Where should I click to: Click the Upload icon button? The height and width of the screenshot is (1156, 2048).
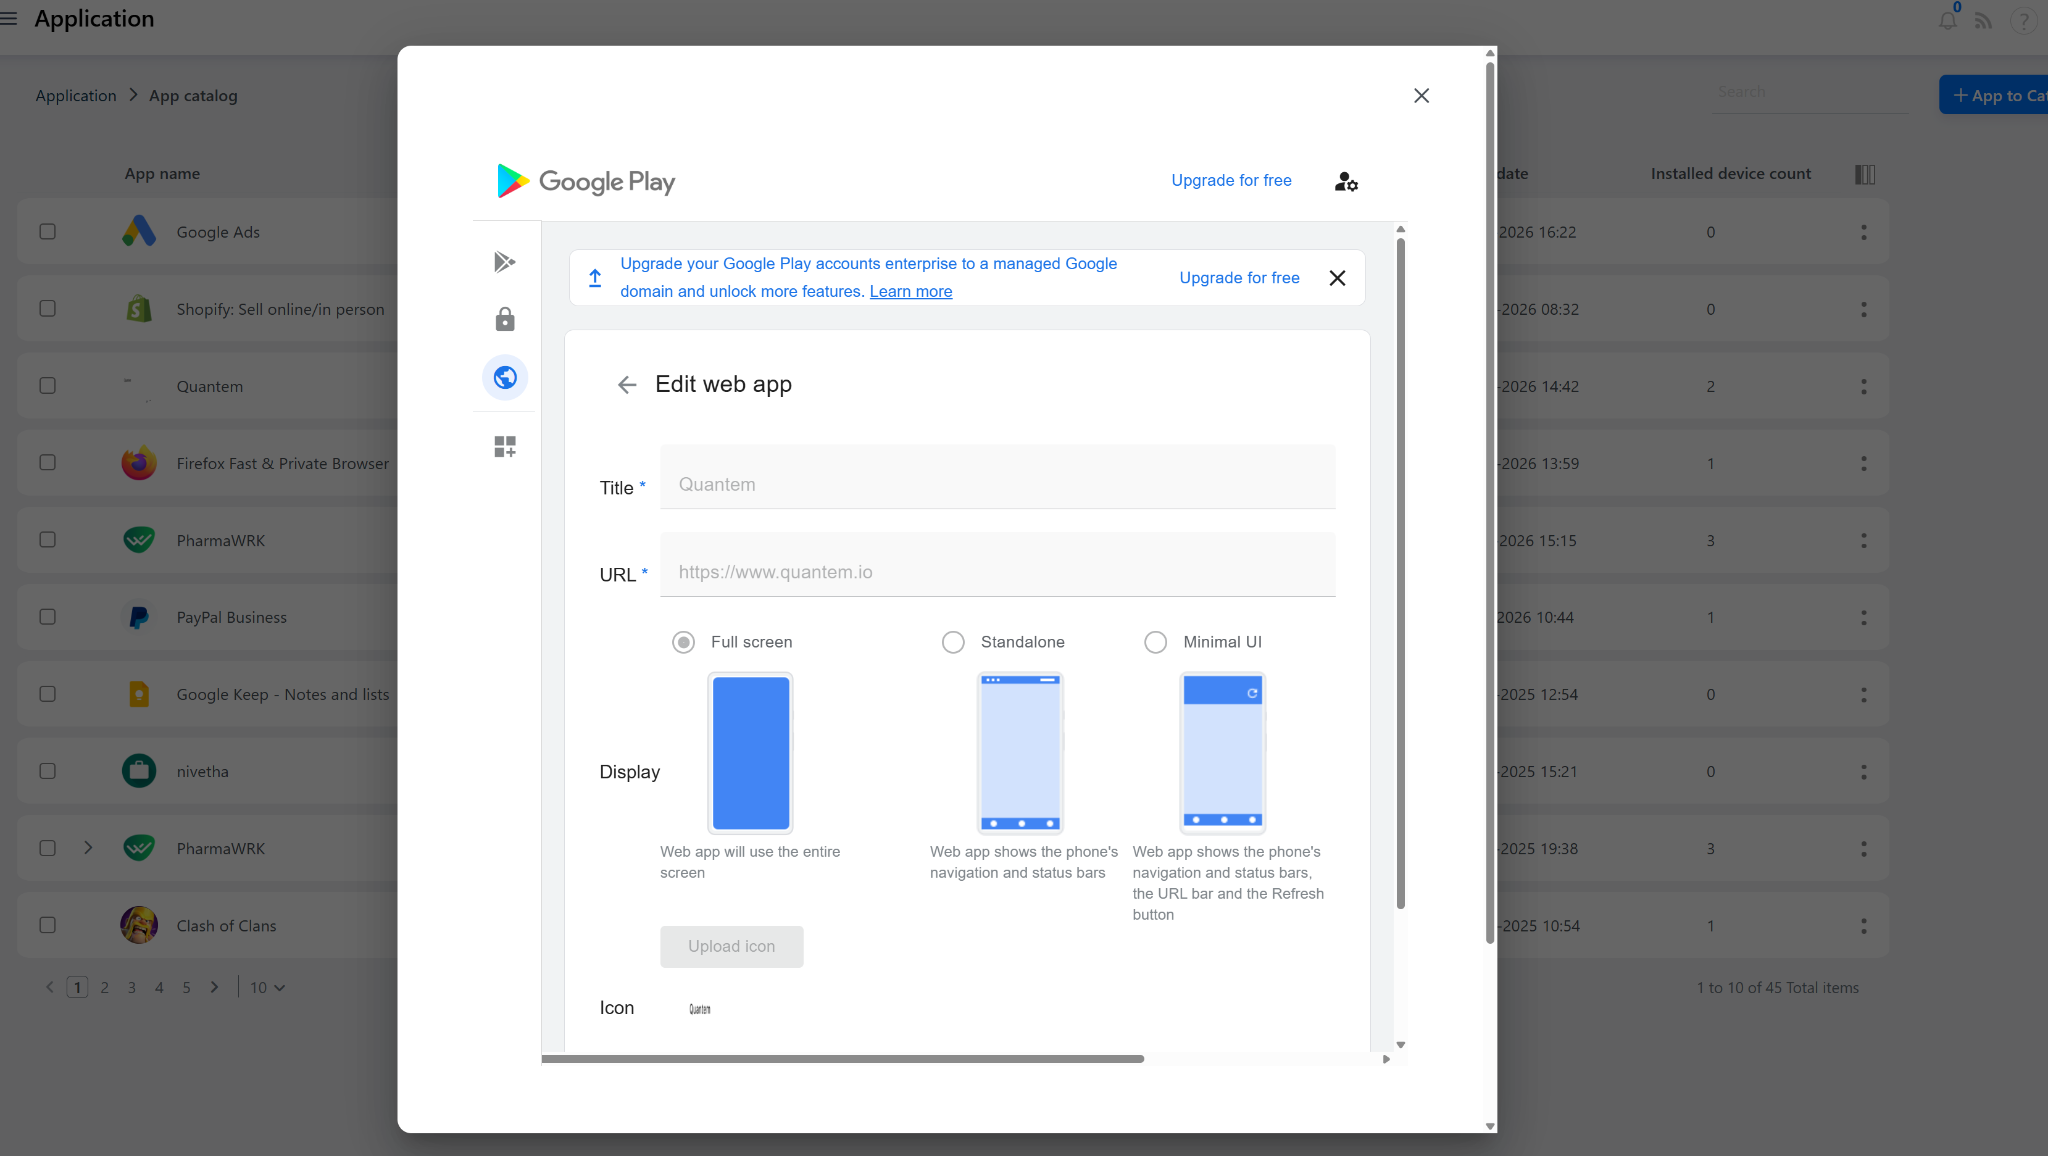(x=731, y=946)
